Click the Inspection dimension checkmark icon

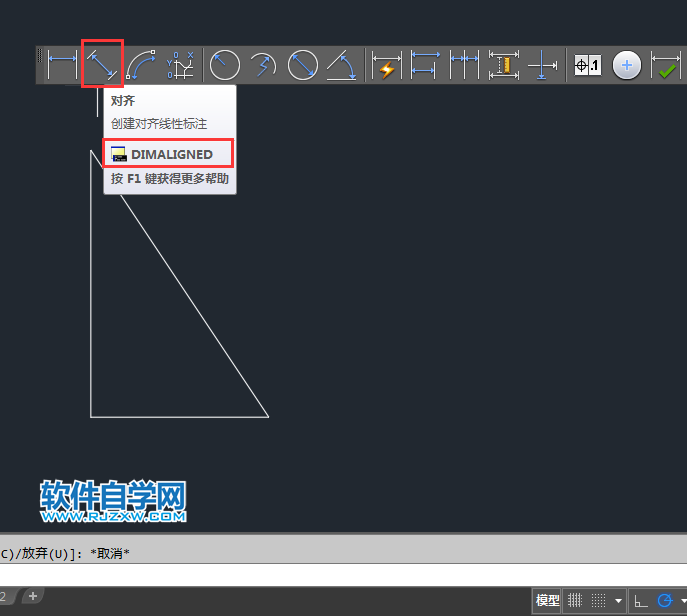coord(666,65)
